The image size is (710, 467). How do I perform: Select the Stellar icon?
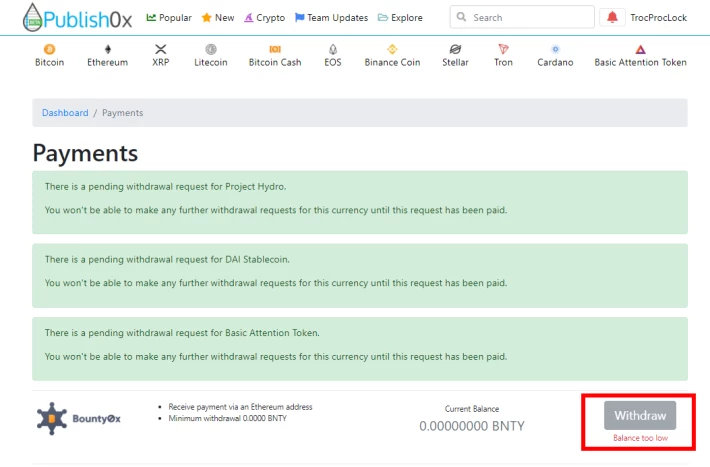tap(456, 49)
